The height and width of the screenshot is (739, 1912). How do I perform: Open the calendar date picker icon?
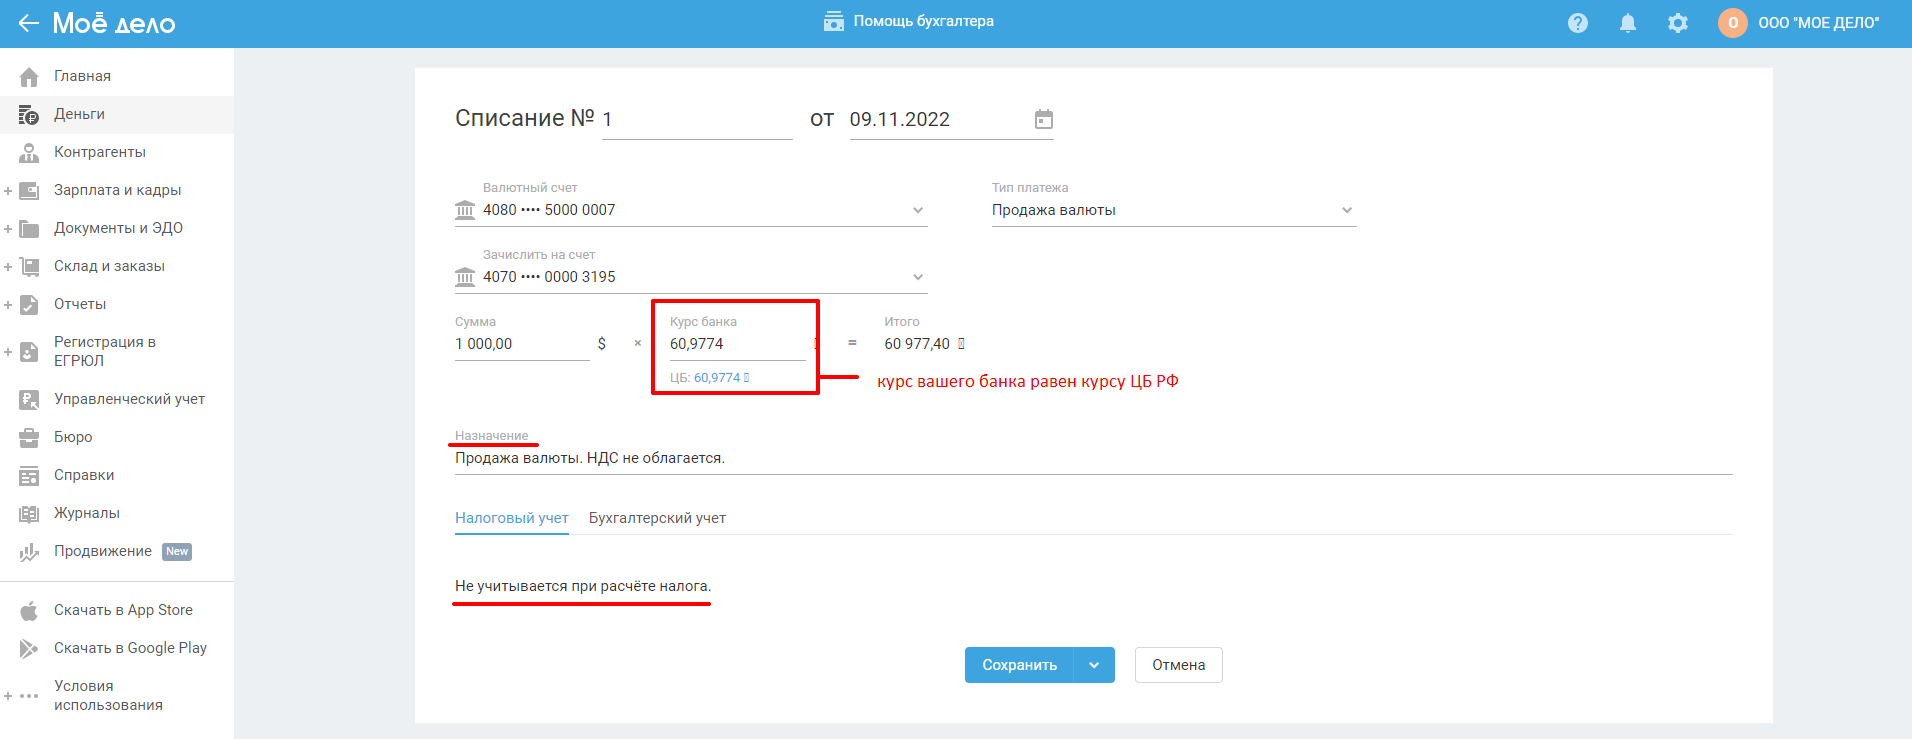point(1044,120)
